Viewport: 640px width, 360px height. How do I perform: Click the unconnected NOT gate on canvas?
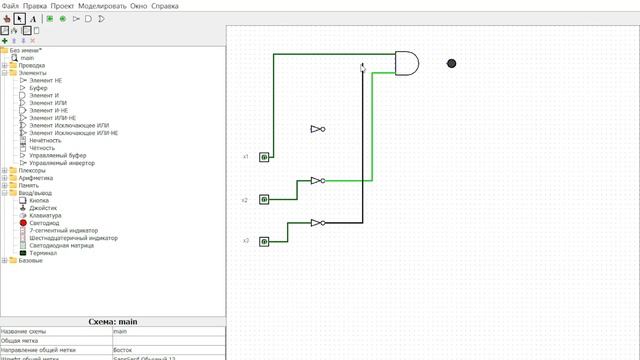318,129
